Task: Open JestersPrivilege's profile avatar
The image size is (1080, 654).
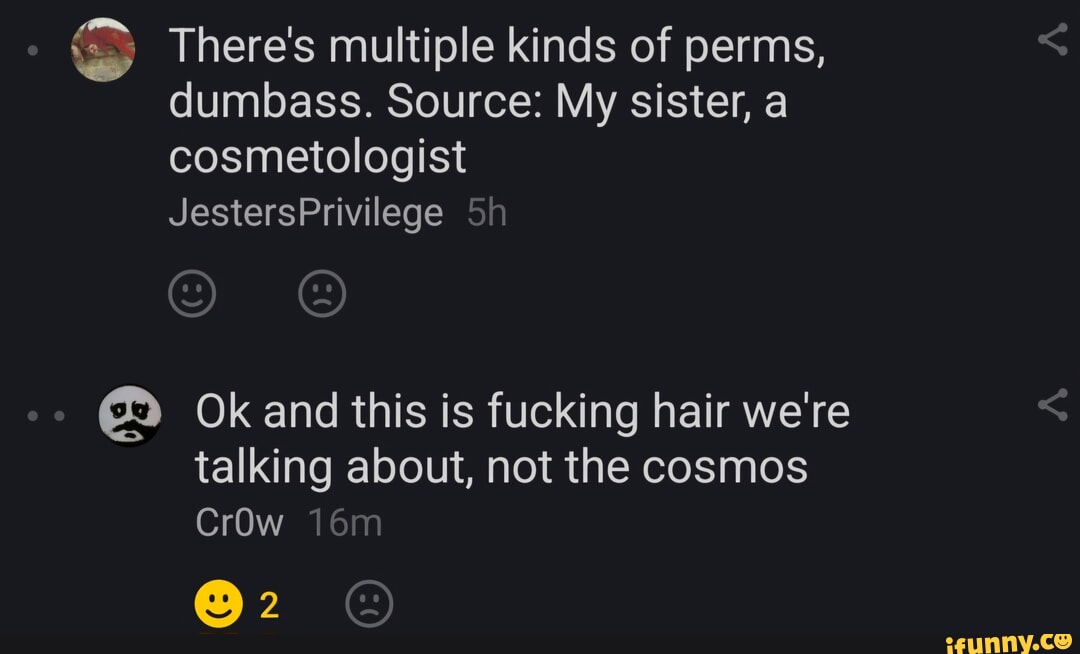Action: (104, 51)
